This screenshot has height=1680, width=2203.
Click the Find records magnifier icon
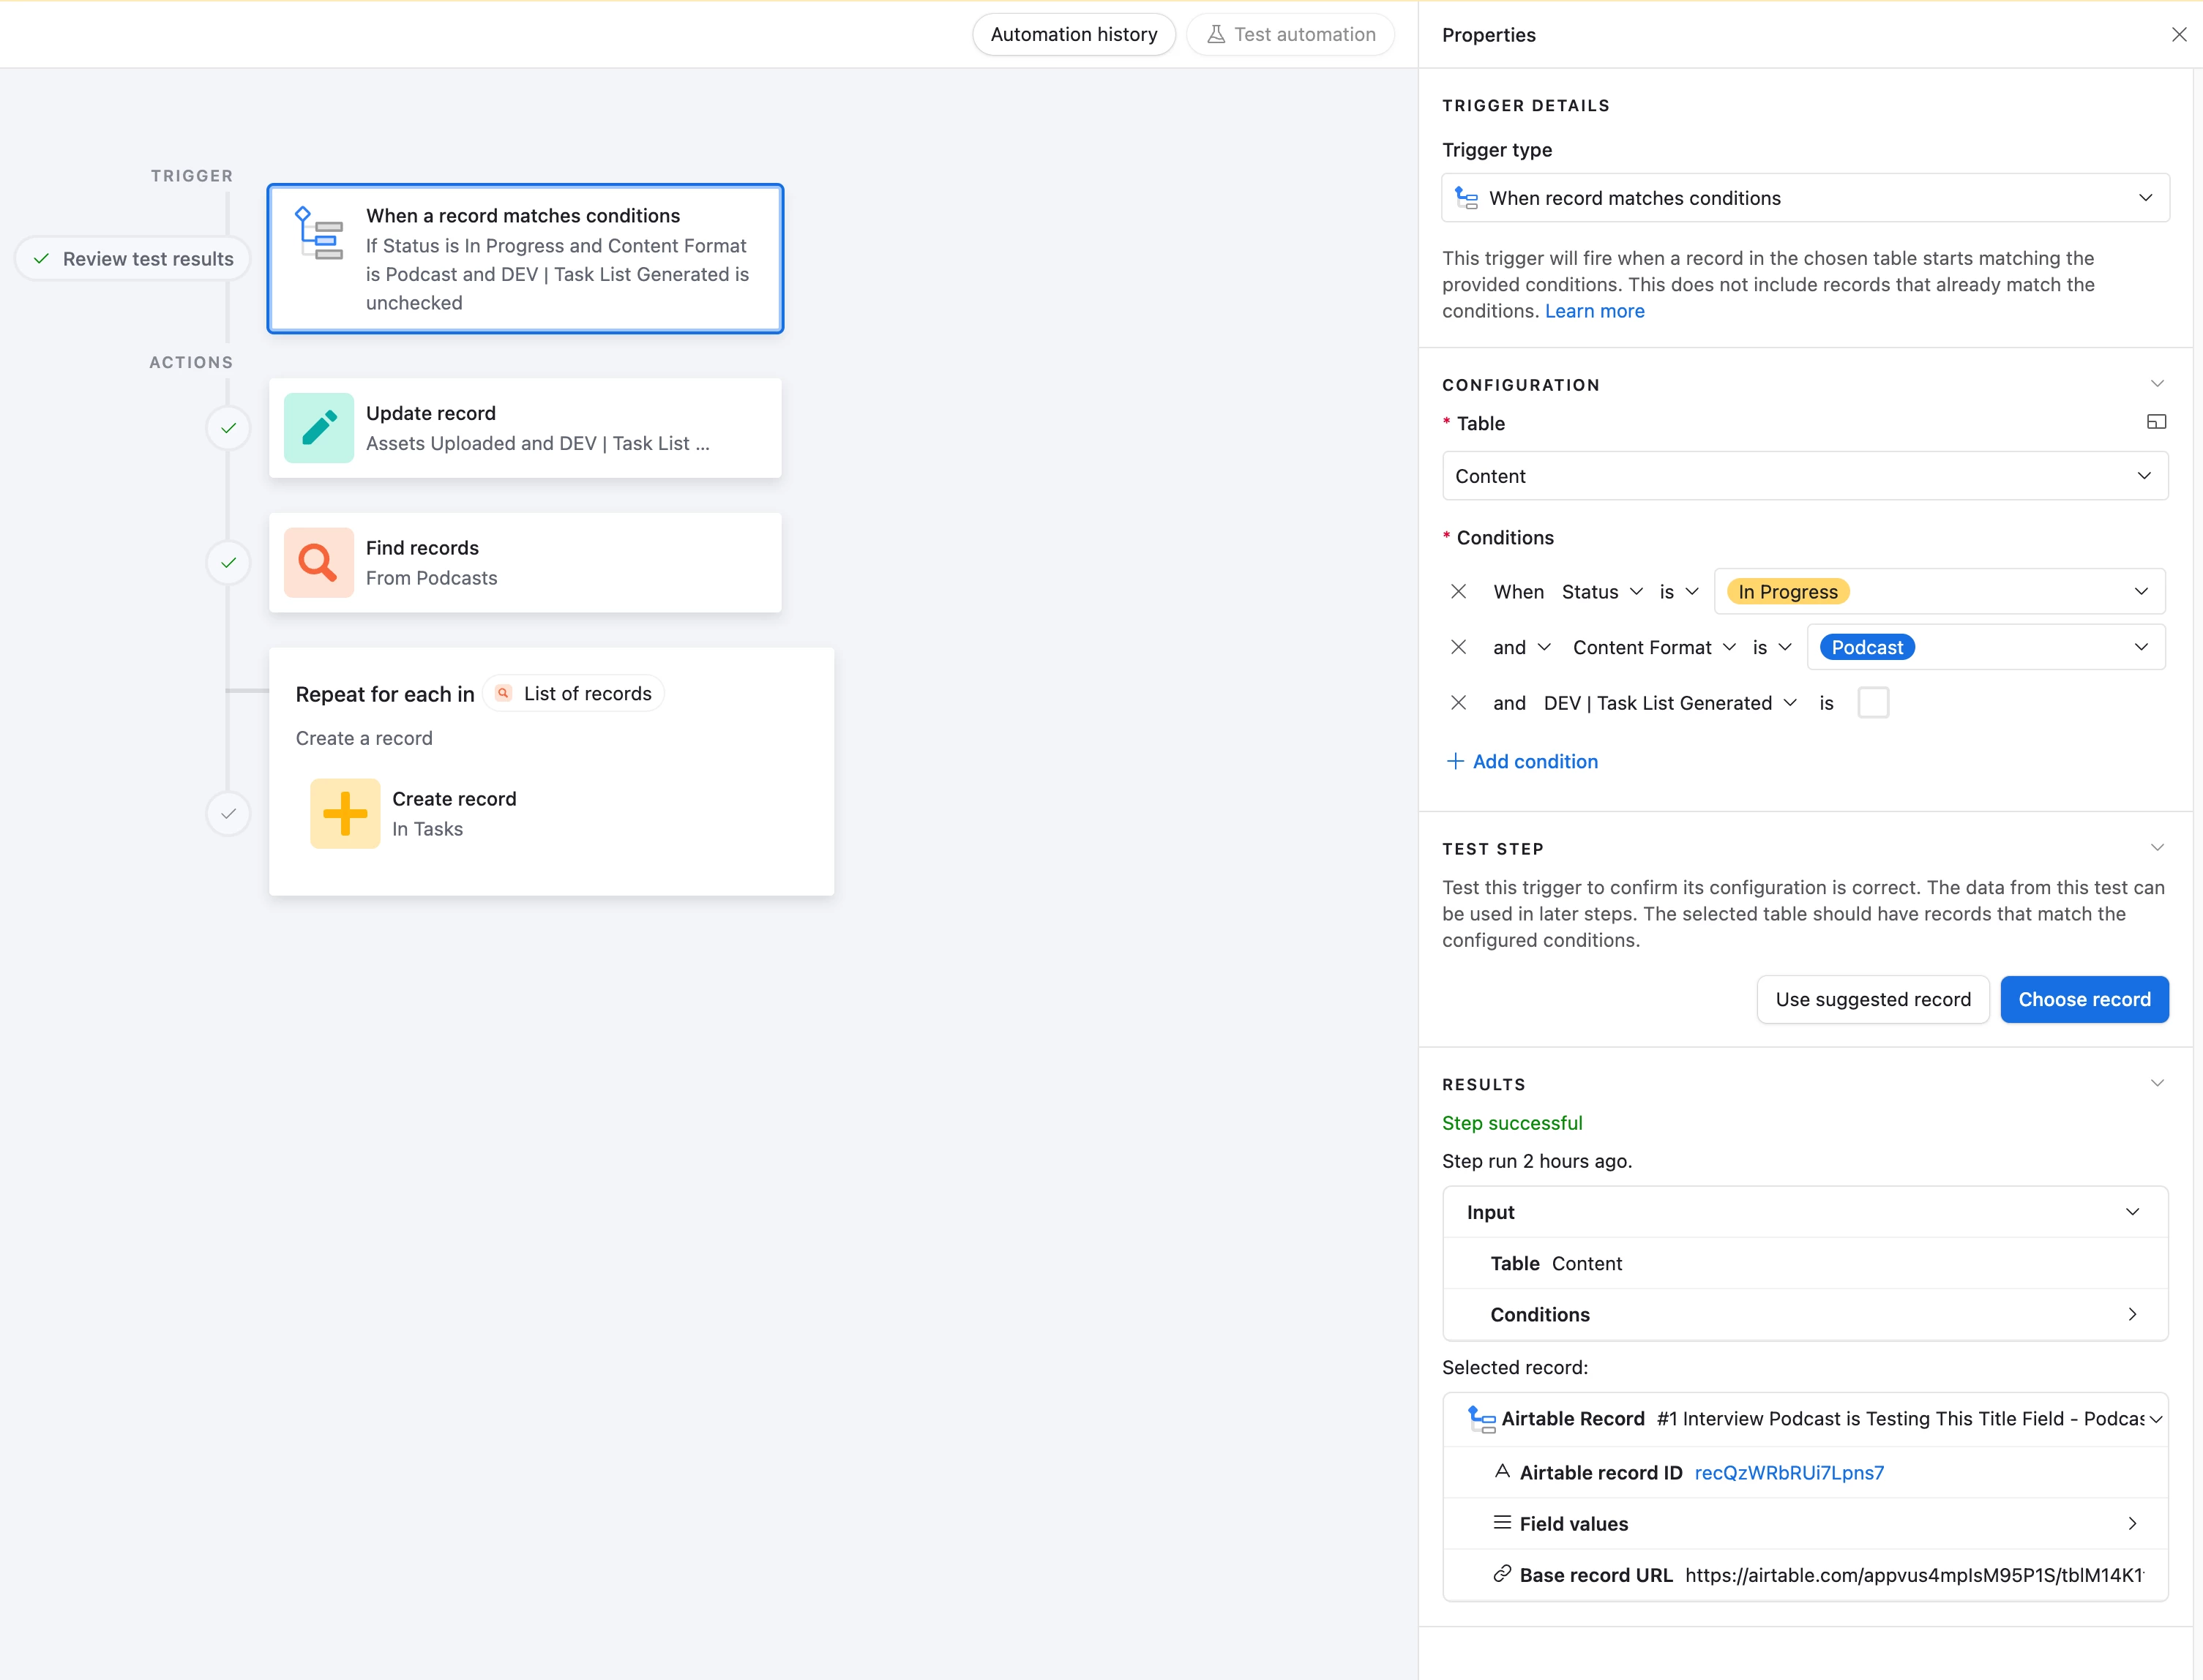pos(318,562)
